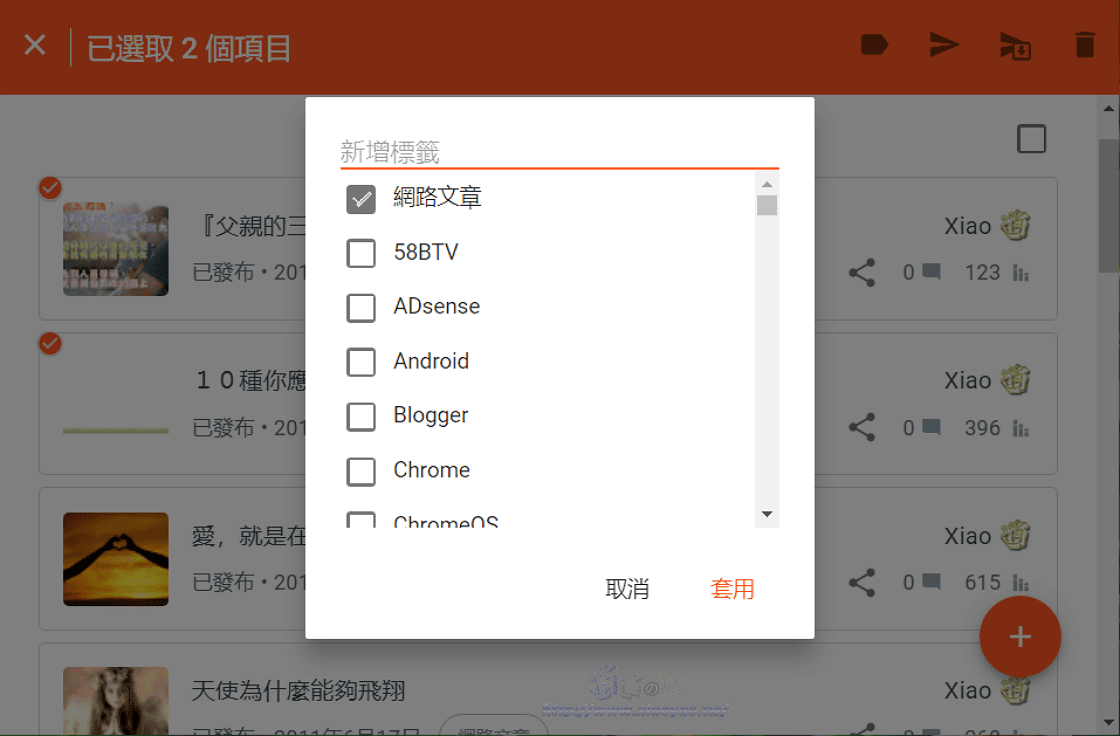The width and height of the screenshot is (1120, 736).
Task: Click the Chrome label text
Action: click(x=431, y=470)
